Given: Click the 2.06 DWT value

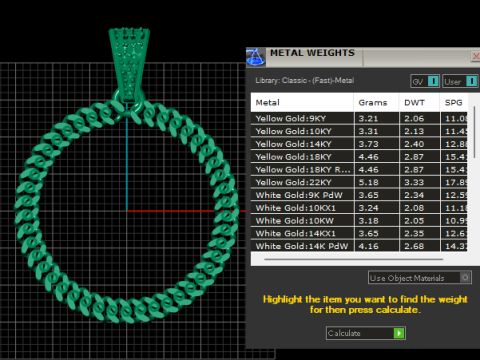Looking at the screenshot, I should point(414,118).
